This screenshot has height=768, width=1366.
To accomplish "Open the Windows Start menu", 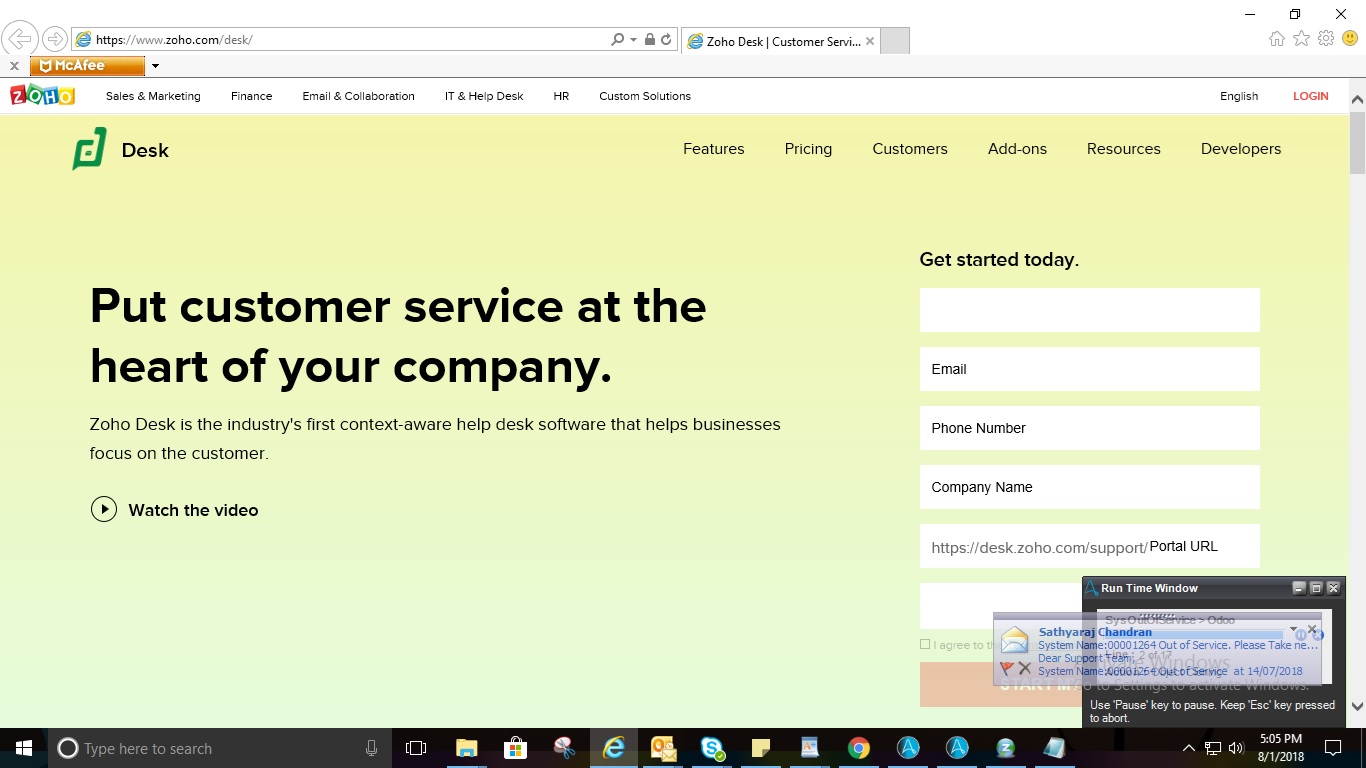I will pyautogui.click(x=23, y=748).
